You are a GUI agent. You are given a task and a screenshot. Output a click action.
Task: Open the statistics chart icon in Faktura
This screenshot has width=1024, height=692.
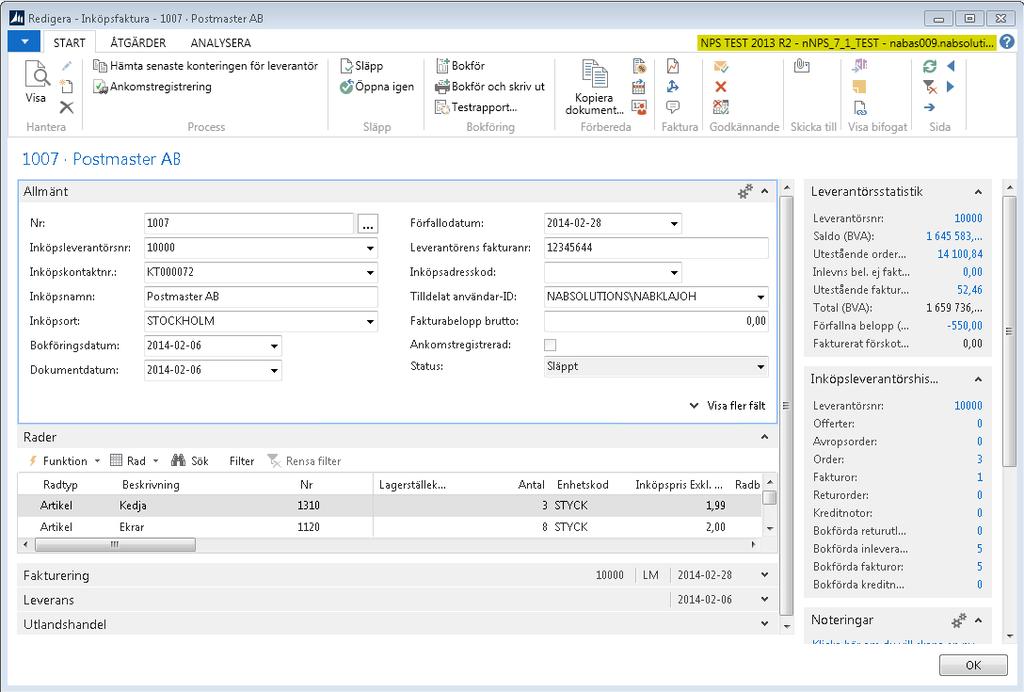click(x=673, y=66)
